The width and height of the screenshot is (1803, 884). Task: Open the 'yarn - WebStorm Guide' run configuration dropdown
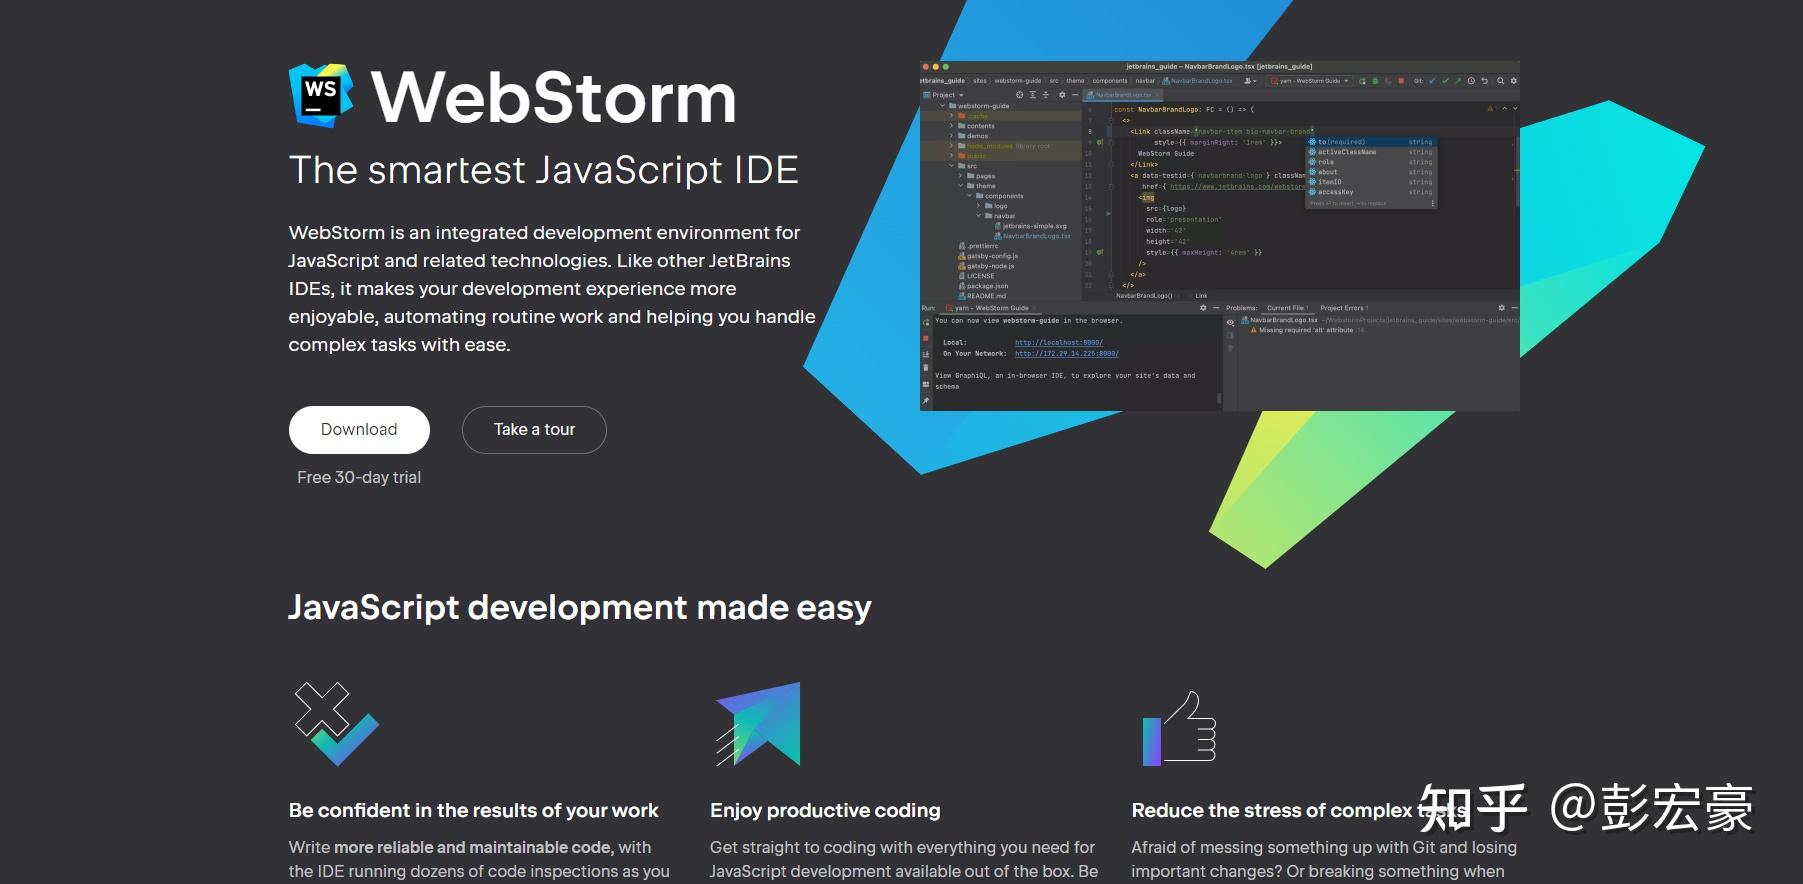[x=1309, y=81]
